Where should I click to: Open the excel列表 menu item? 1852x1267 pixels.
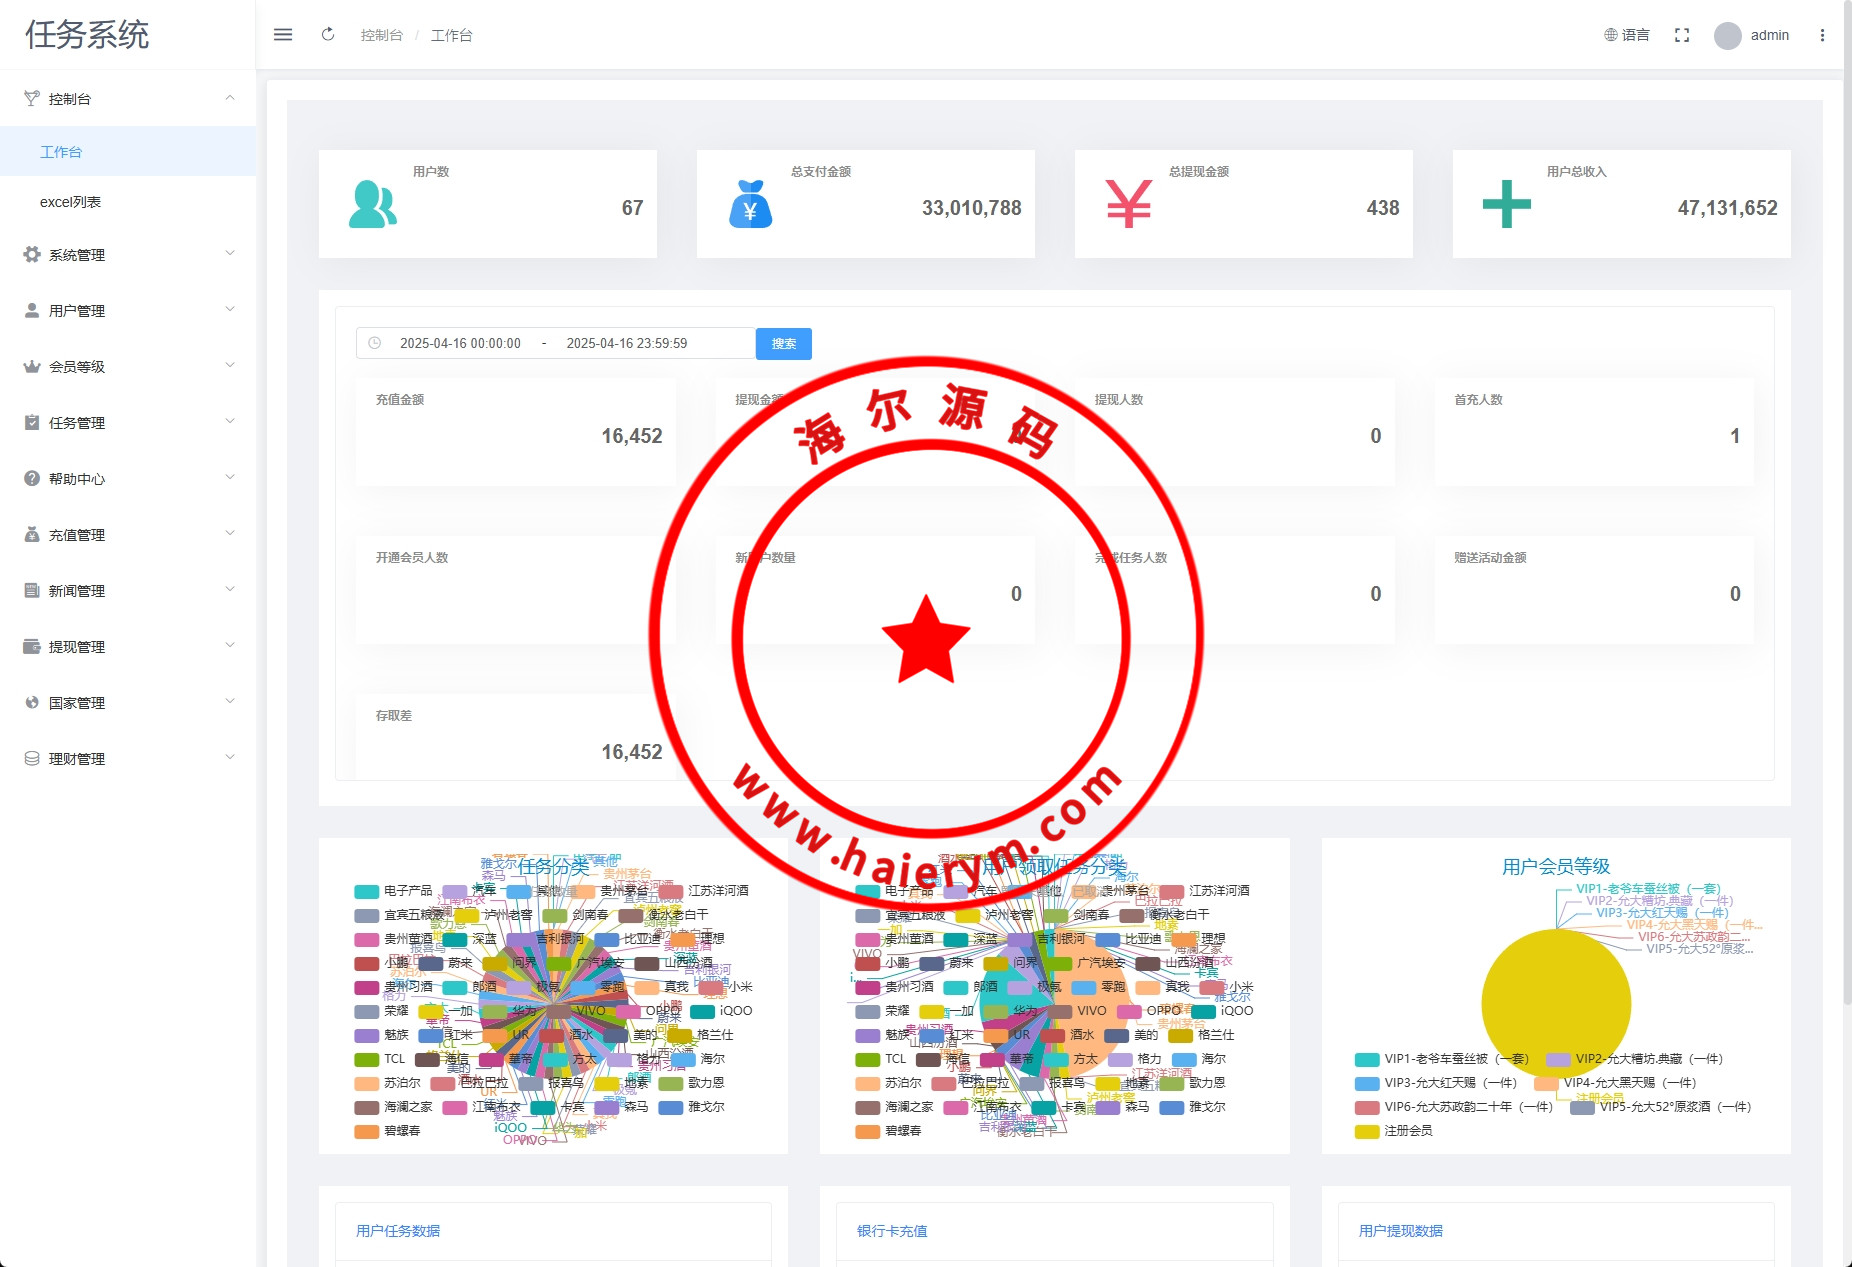[70, 202]
